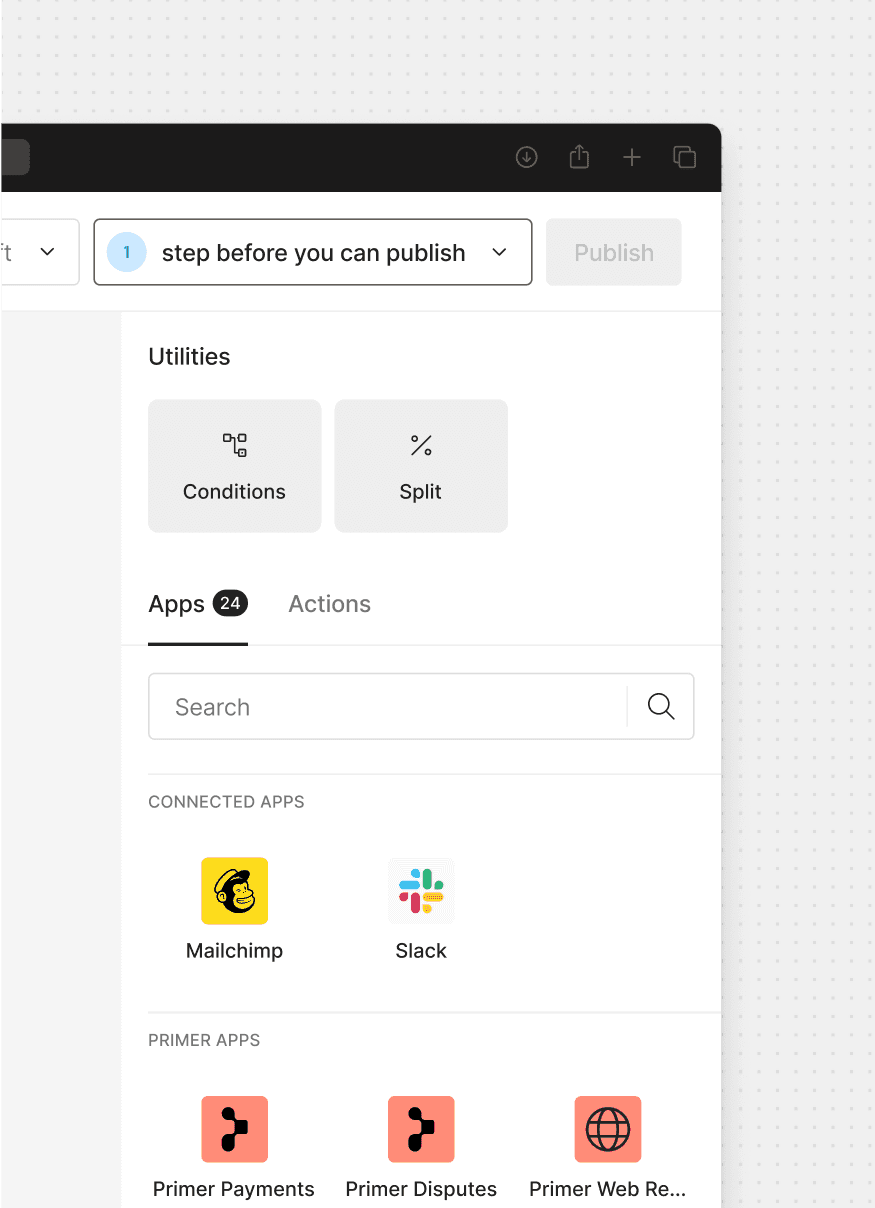Add the Conditions utility
Viewport: 875px width, 1208px height.
(235, 466)
